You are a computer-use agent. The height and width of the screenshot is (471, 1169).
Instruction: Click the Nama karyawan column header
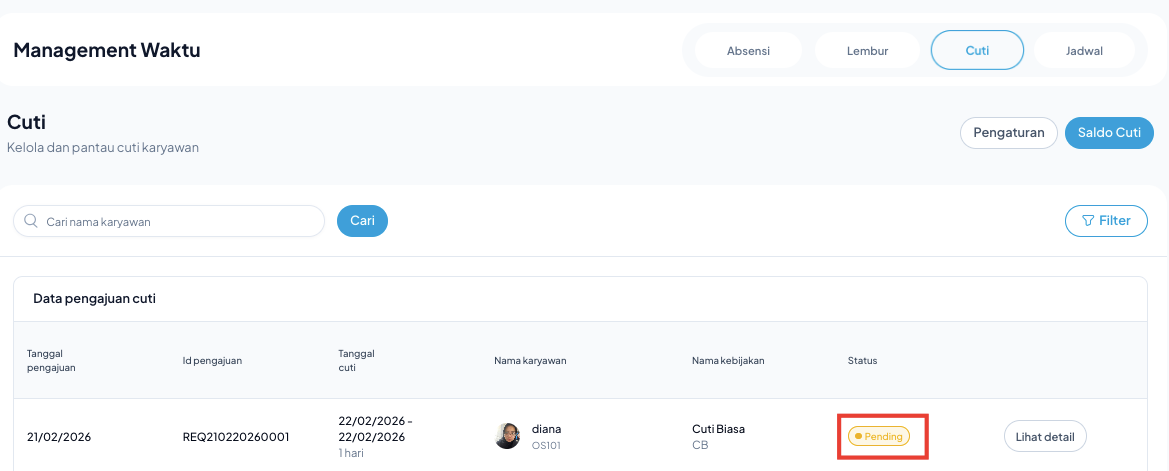tap(530, 360)
